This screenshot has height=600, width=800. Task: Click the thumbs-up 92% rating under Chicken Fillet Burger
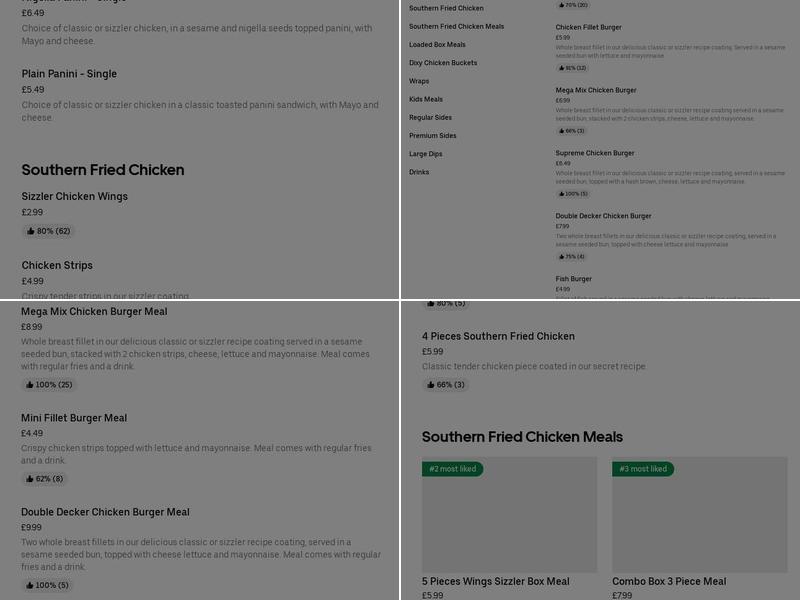pyautogui.click(x=572, y=68)
